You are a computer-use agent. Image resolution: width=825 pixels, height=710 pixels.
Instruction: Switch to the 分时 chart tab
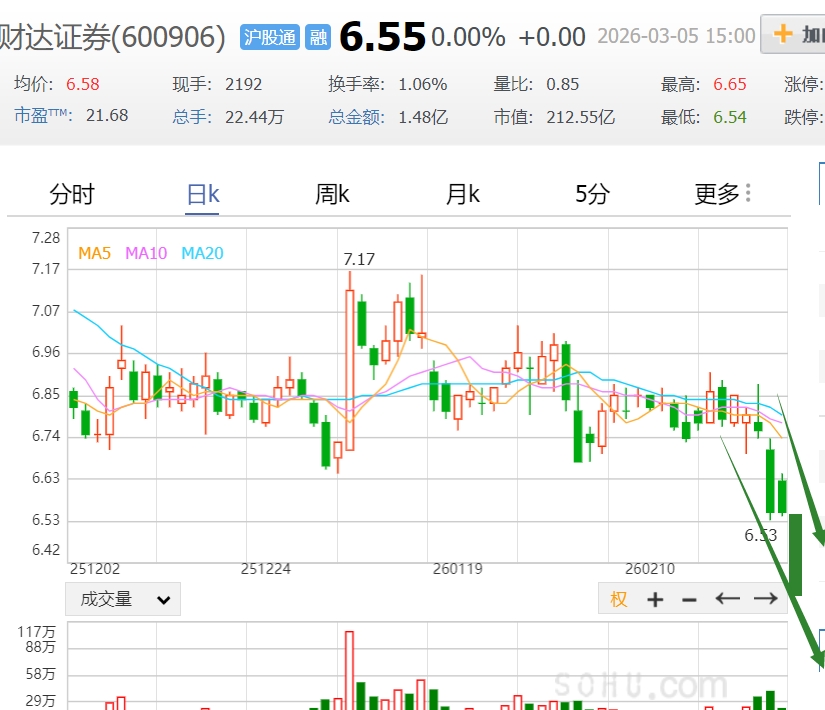(x=72, y=194)
